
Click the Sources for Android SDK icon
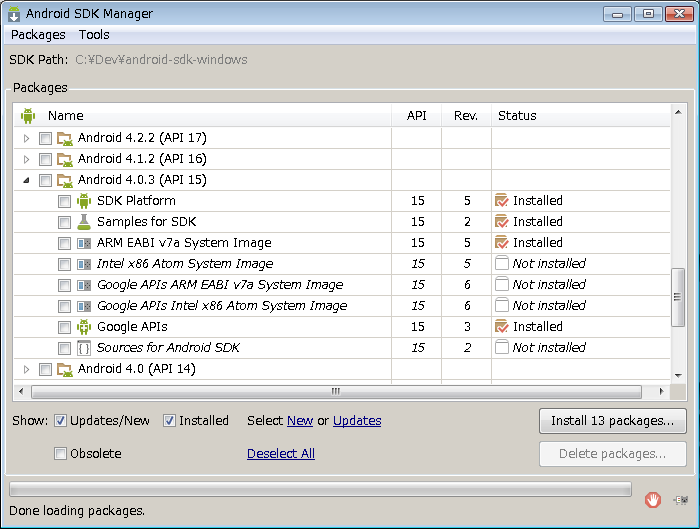click(84, 348)
